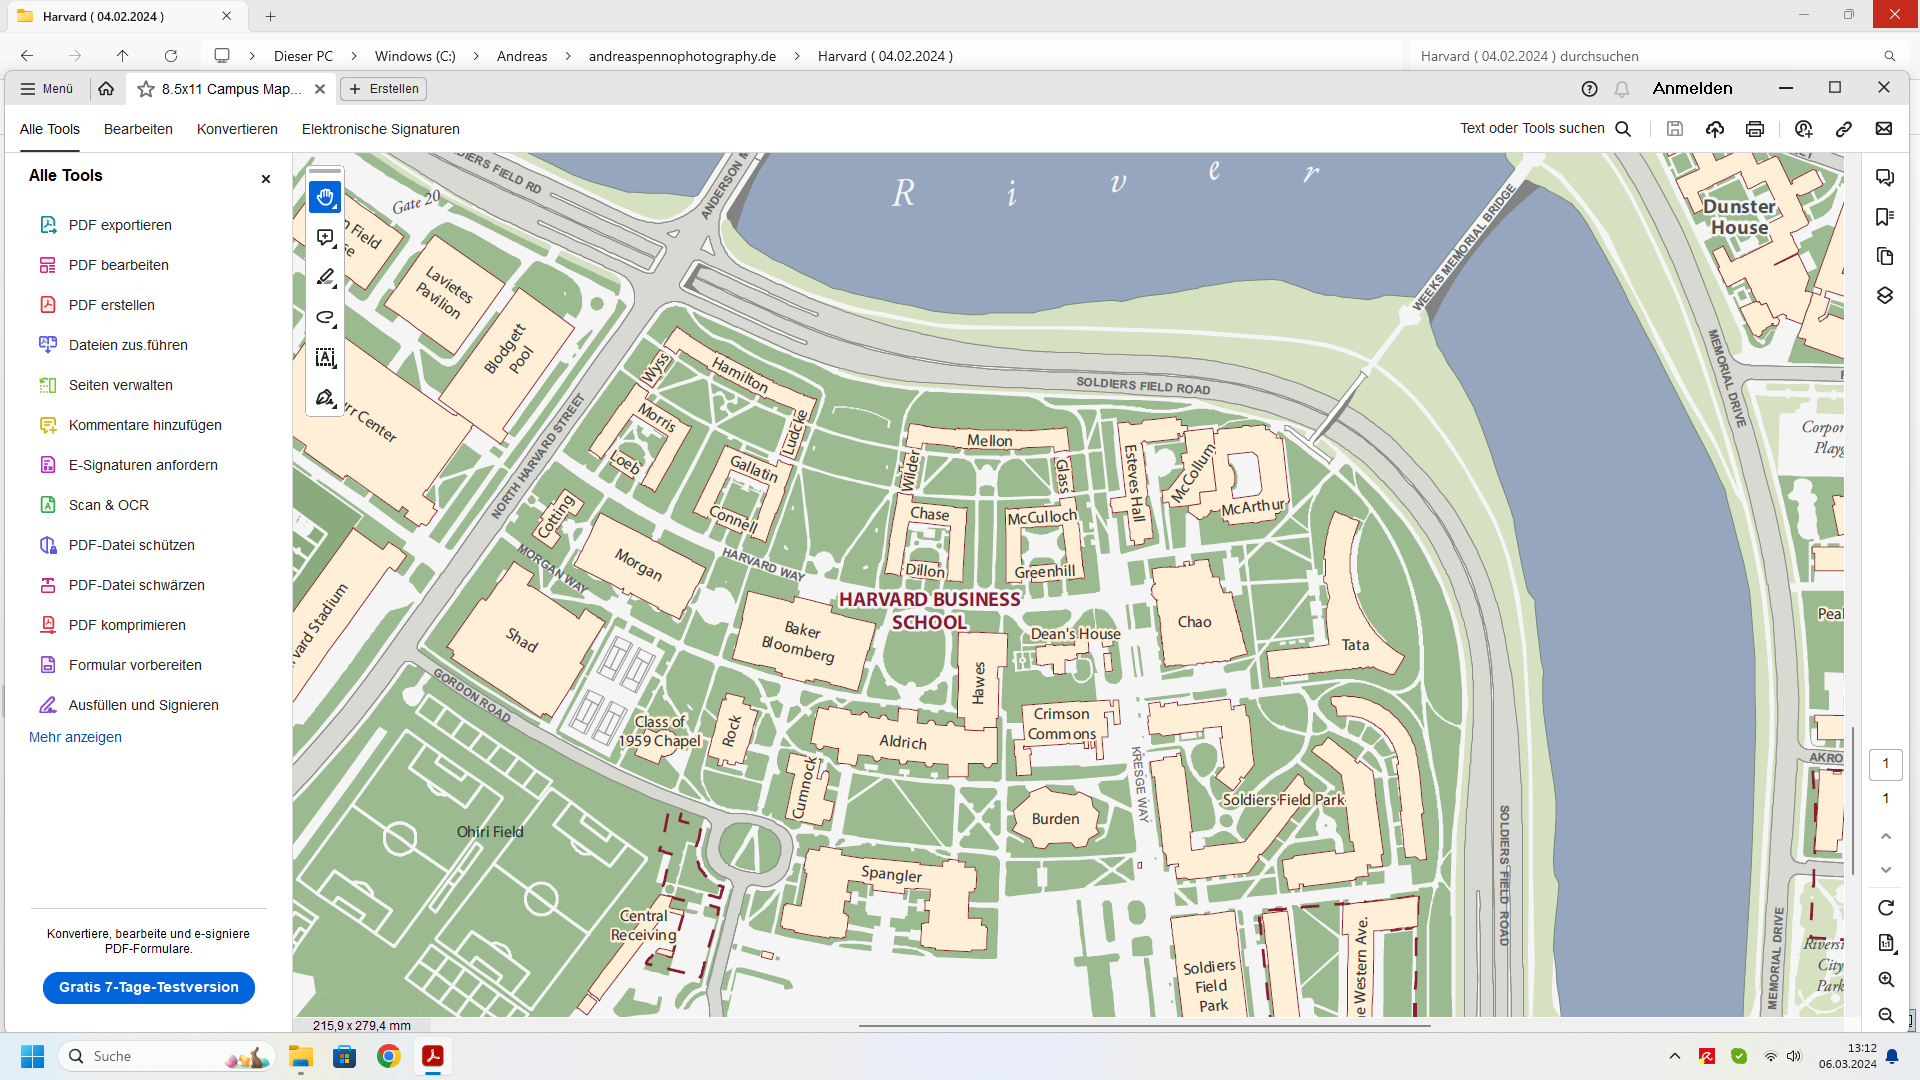Select the Text box tool
The height and width of the screenshot is (1080, 1920).
[325, 358]
